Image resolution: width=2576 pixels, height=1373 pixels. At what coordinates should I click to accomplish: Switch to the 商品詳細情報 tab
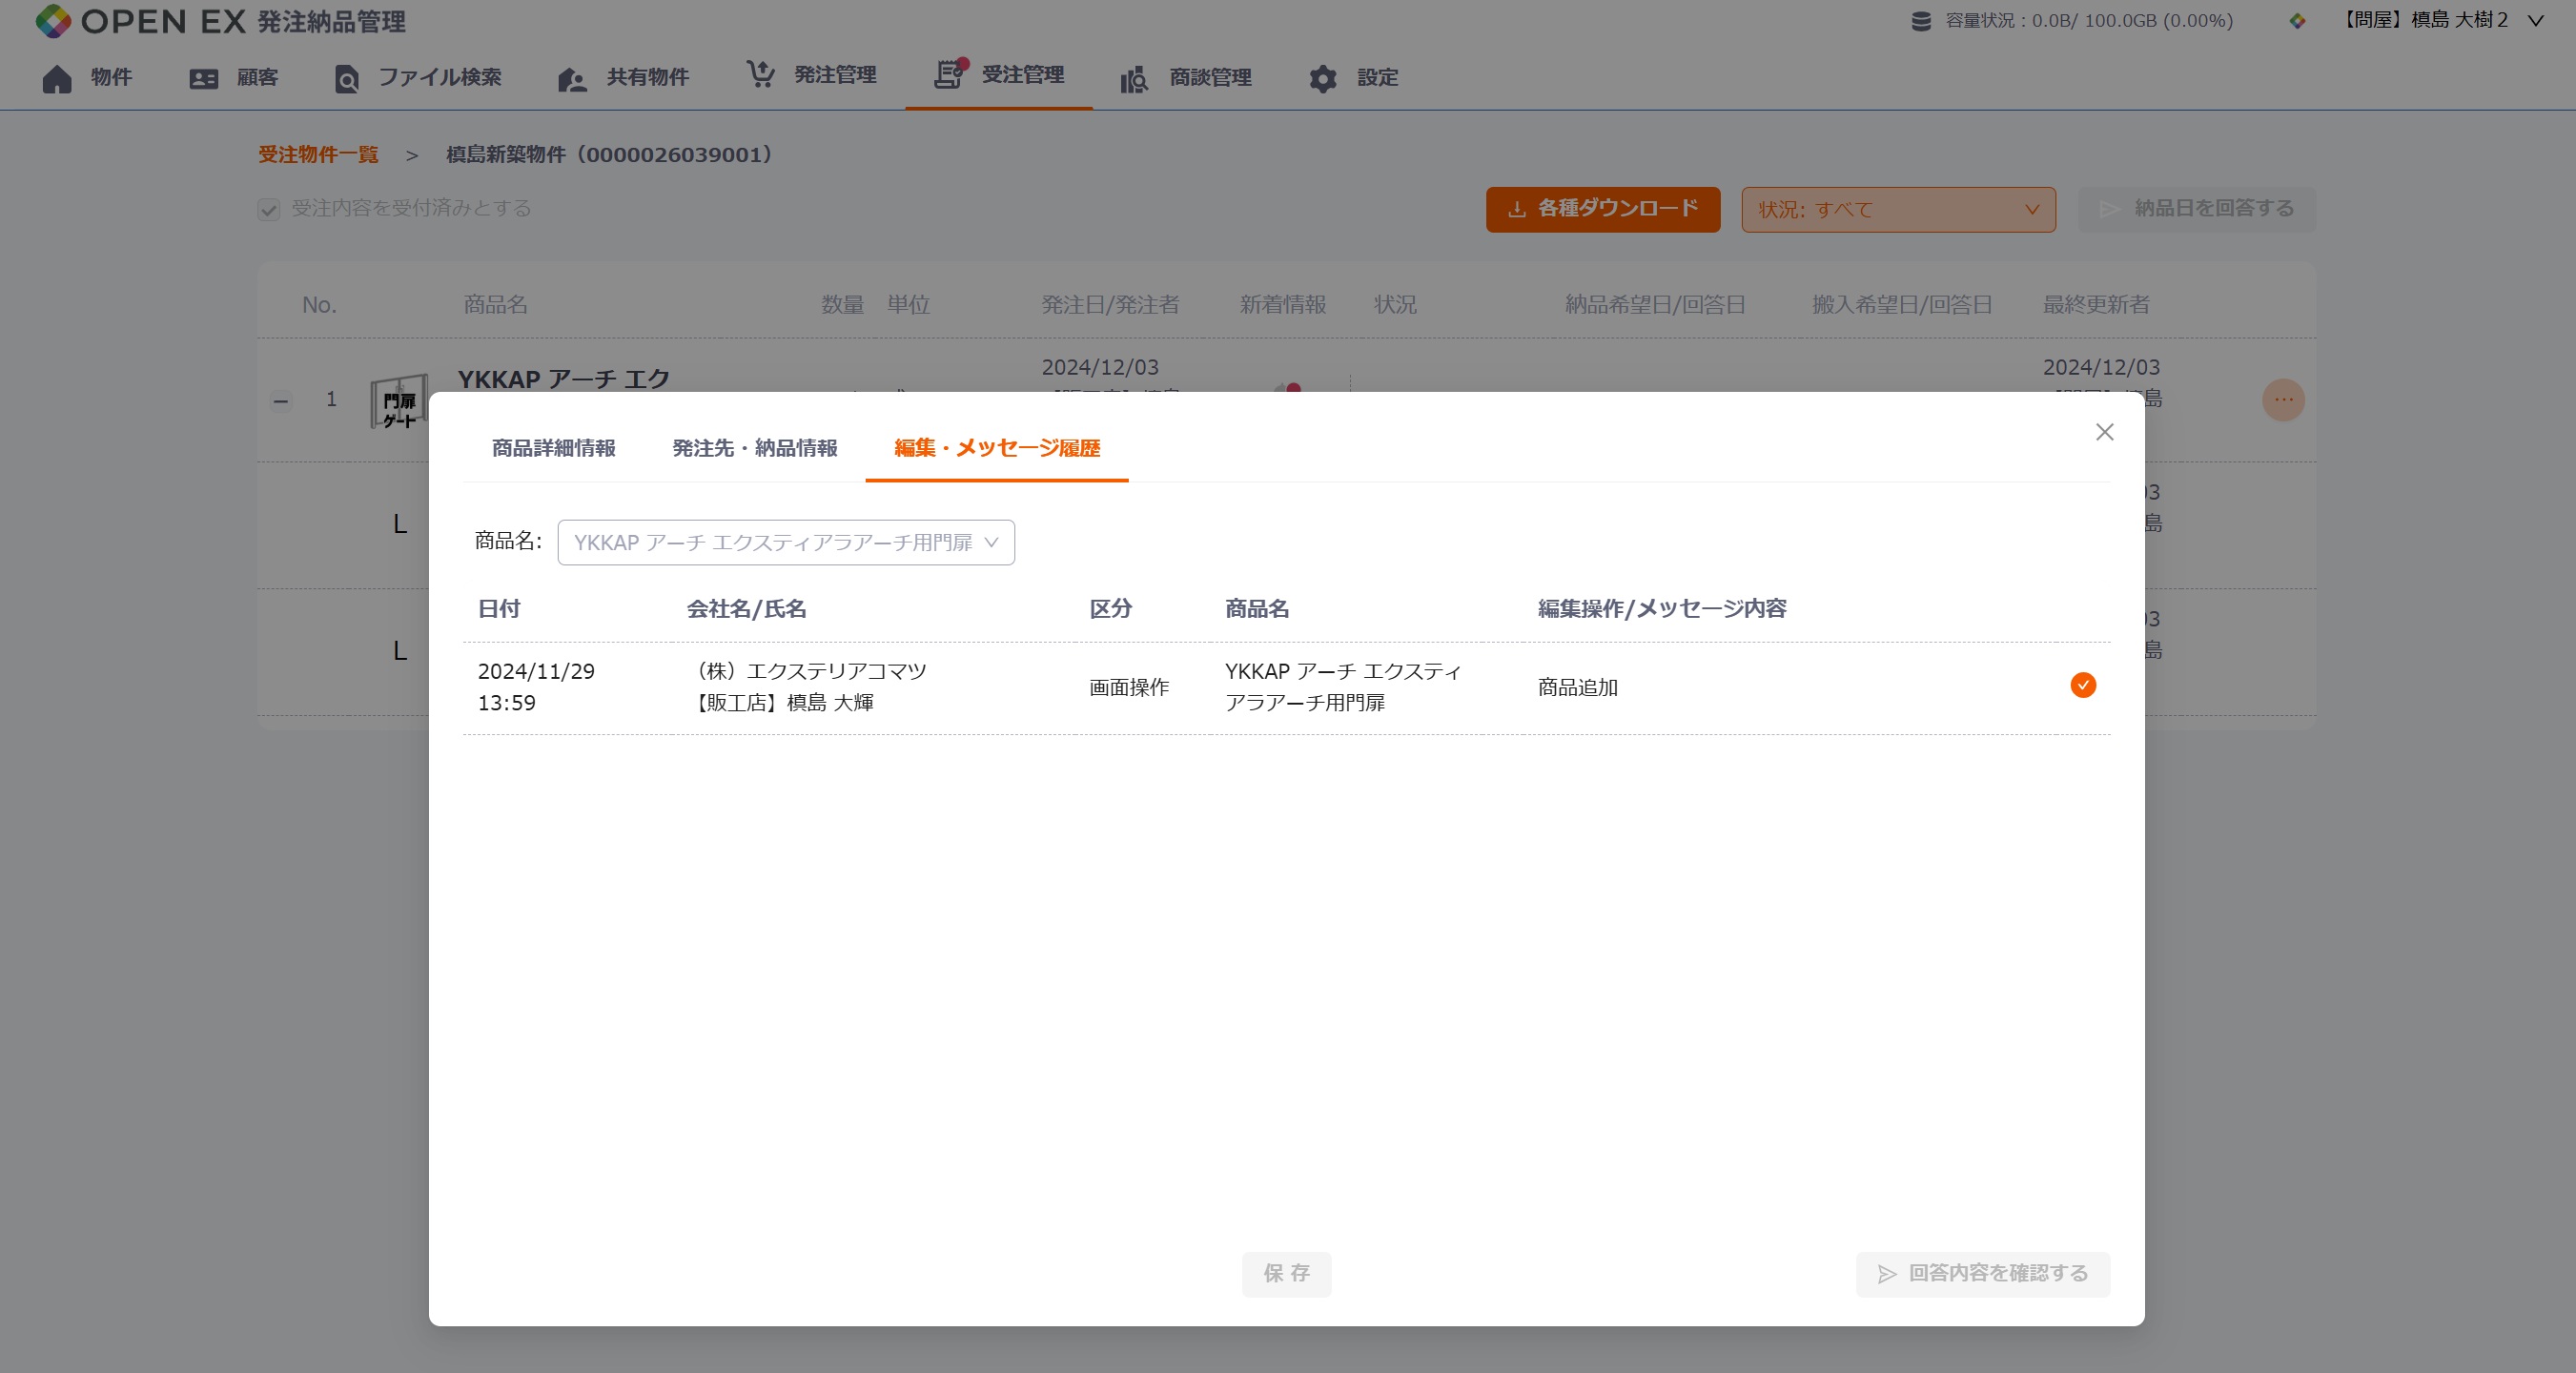(x=553, y=448)
